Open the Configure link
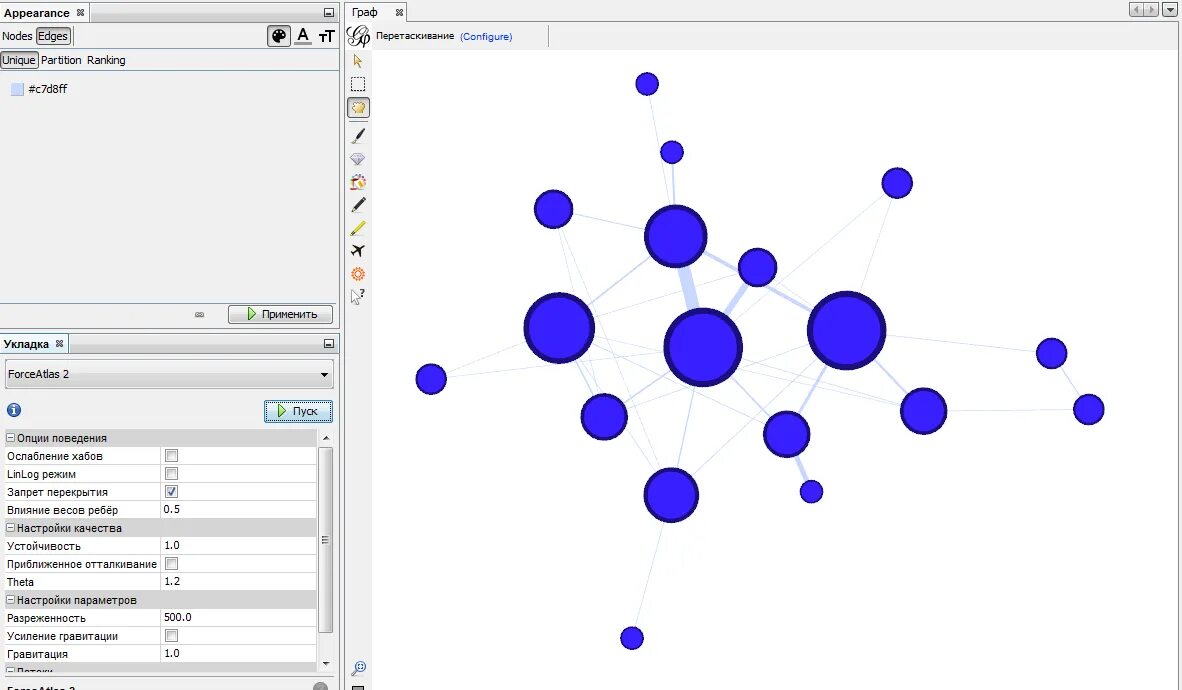Image resolution: width=1182 pixels, height=690 pixels. [x=486, y=36]
